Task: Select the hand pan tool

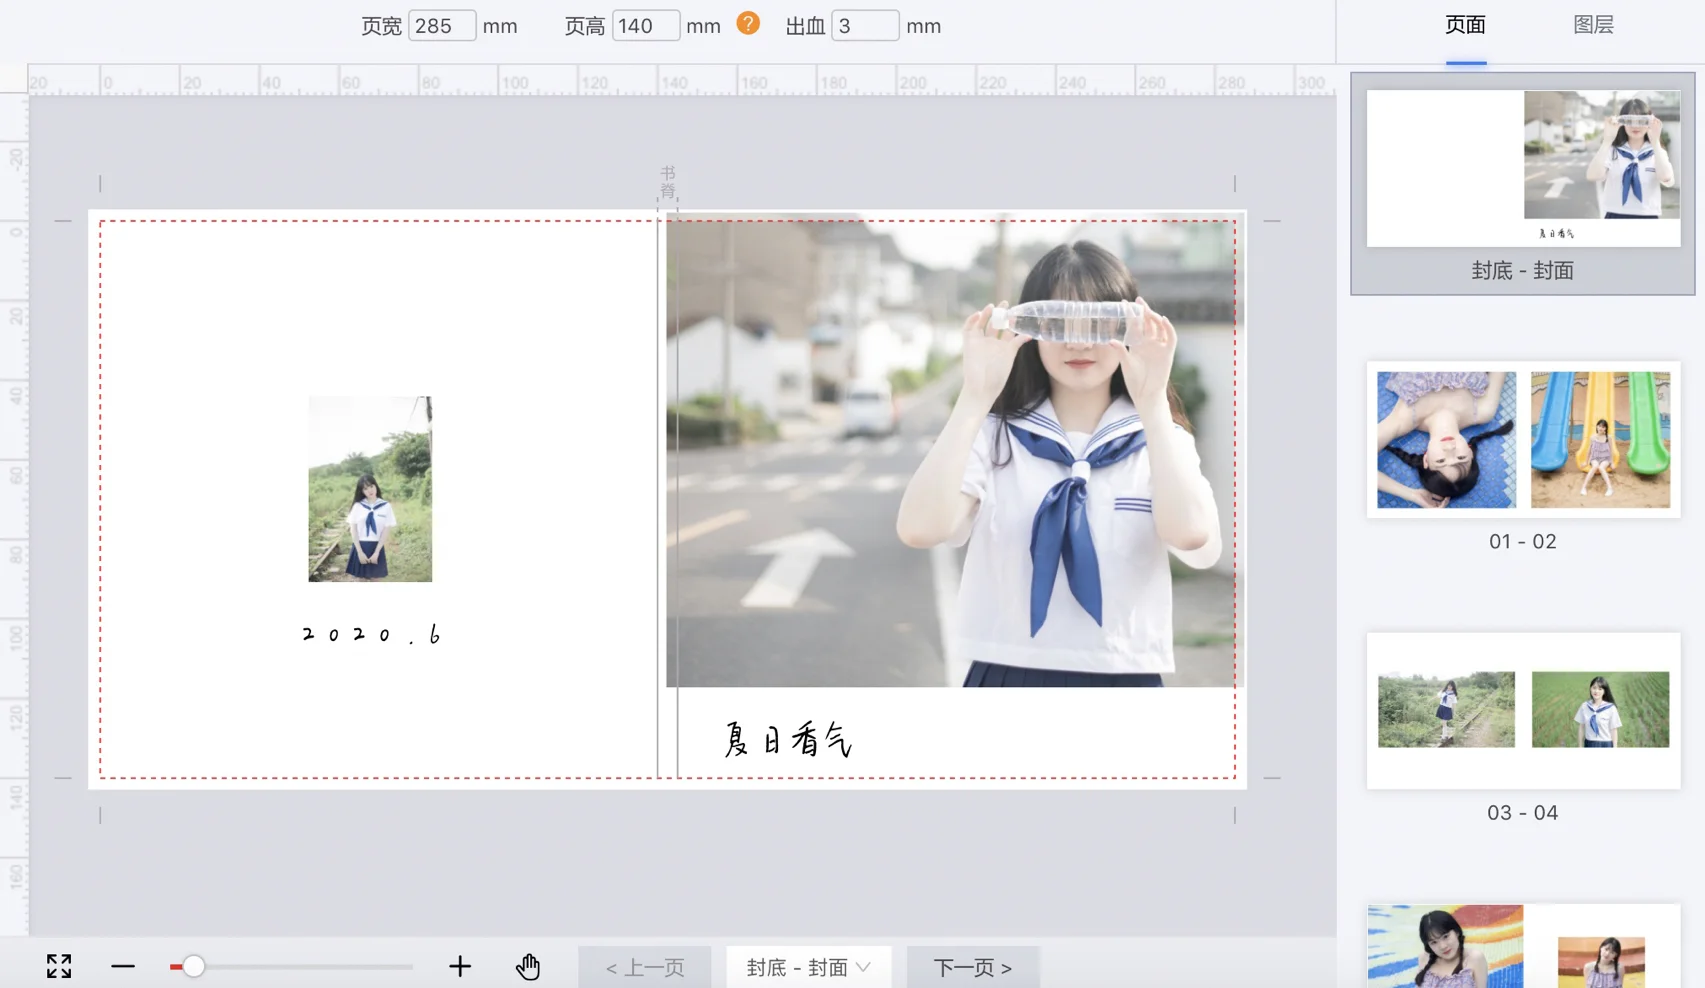Action: 528,966
